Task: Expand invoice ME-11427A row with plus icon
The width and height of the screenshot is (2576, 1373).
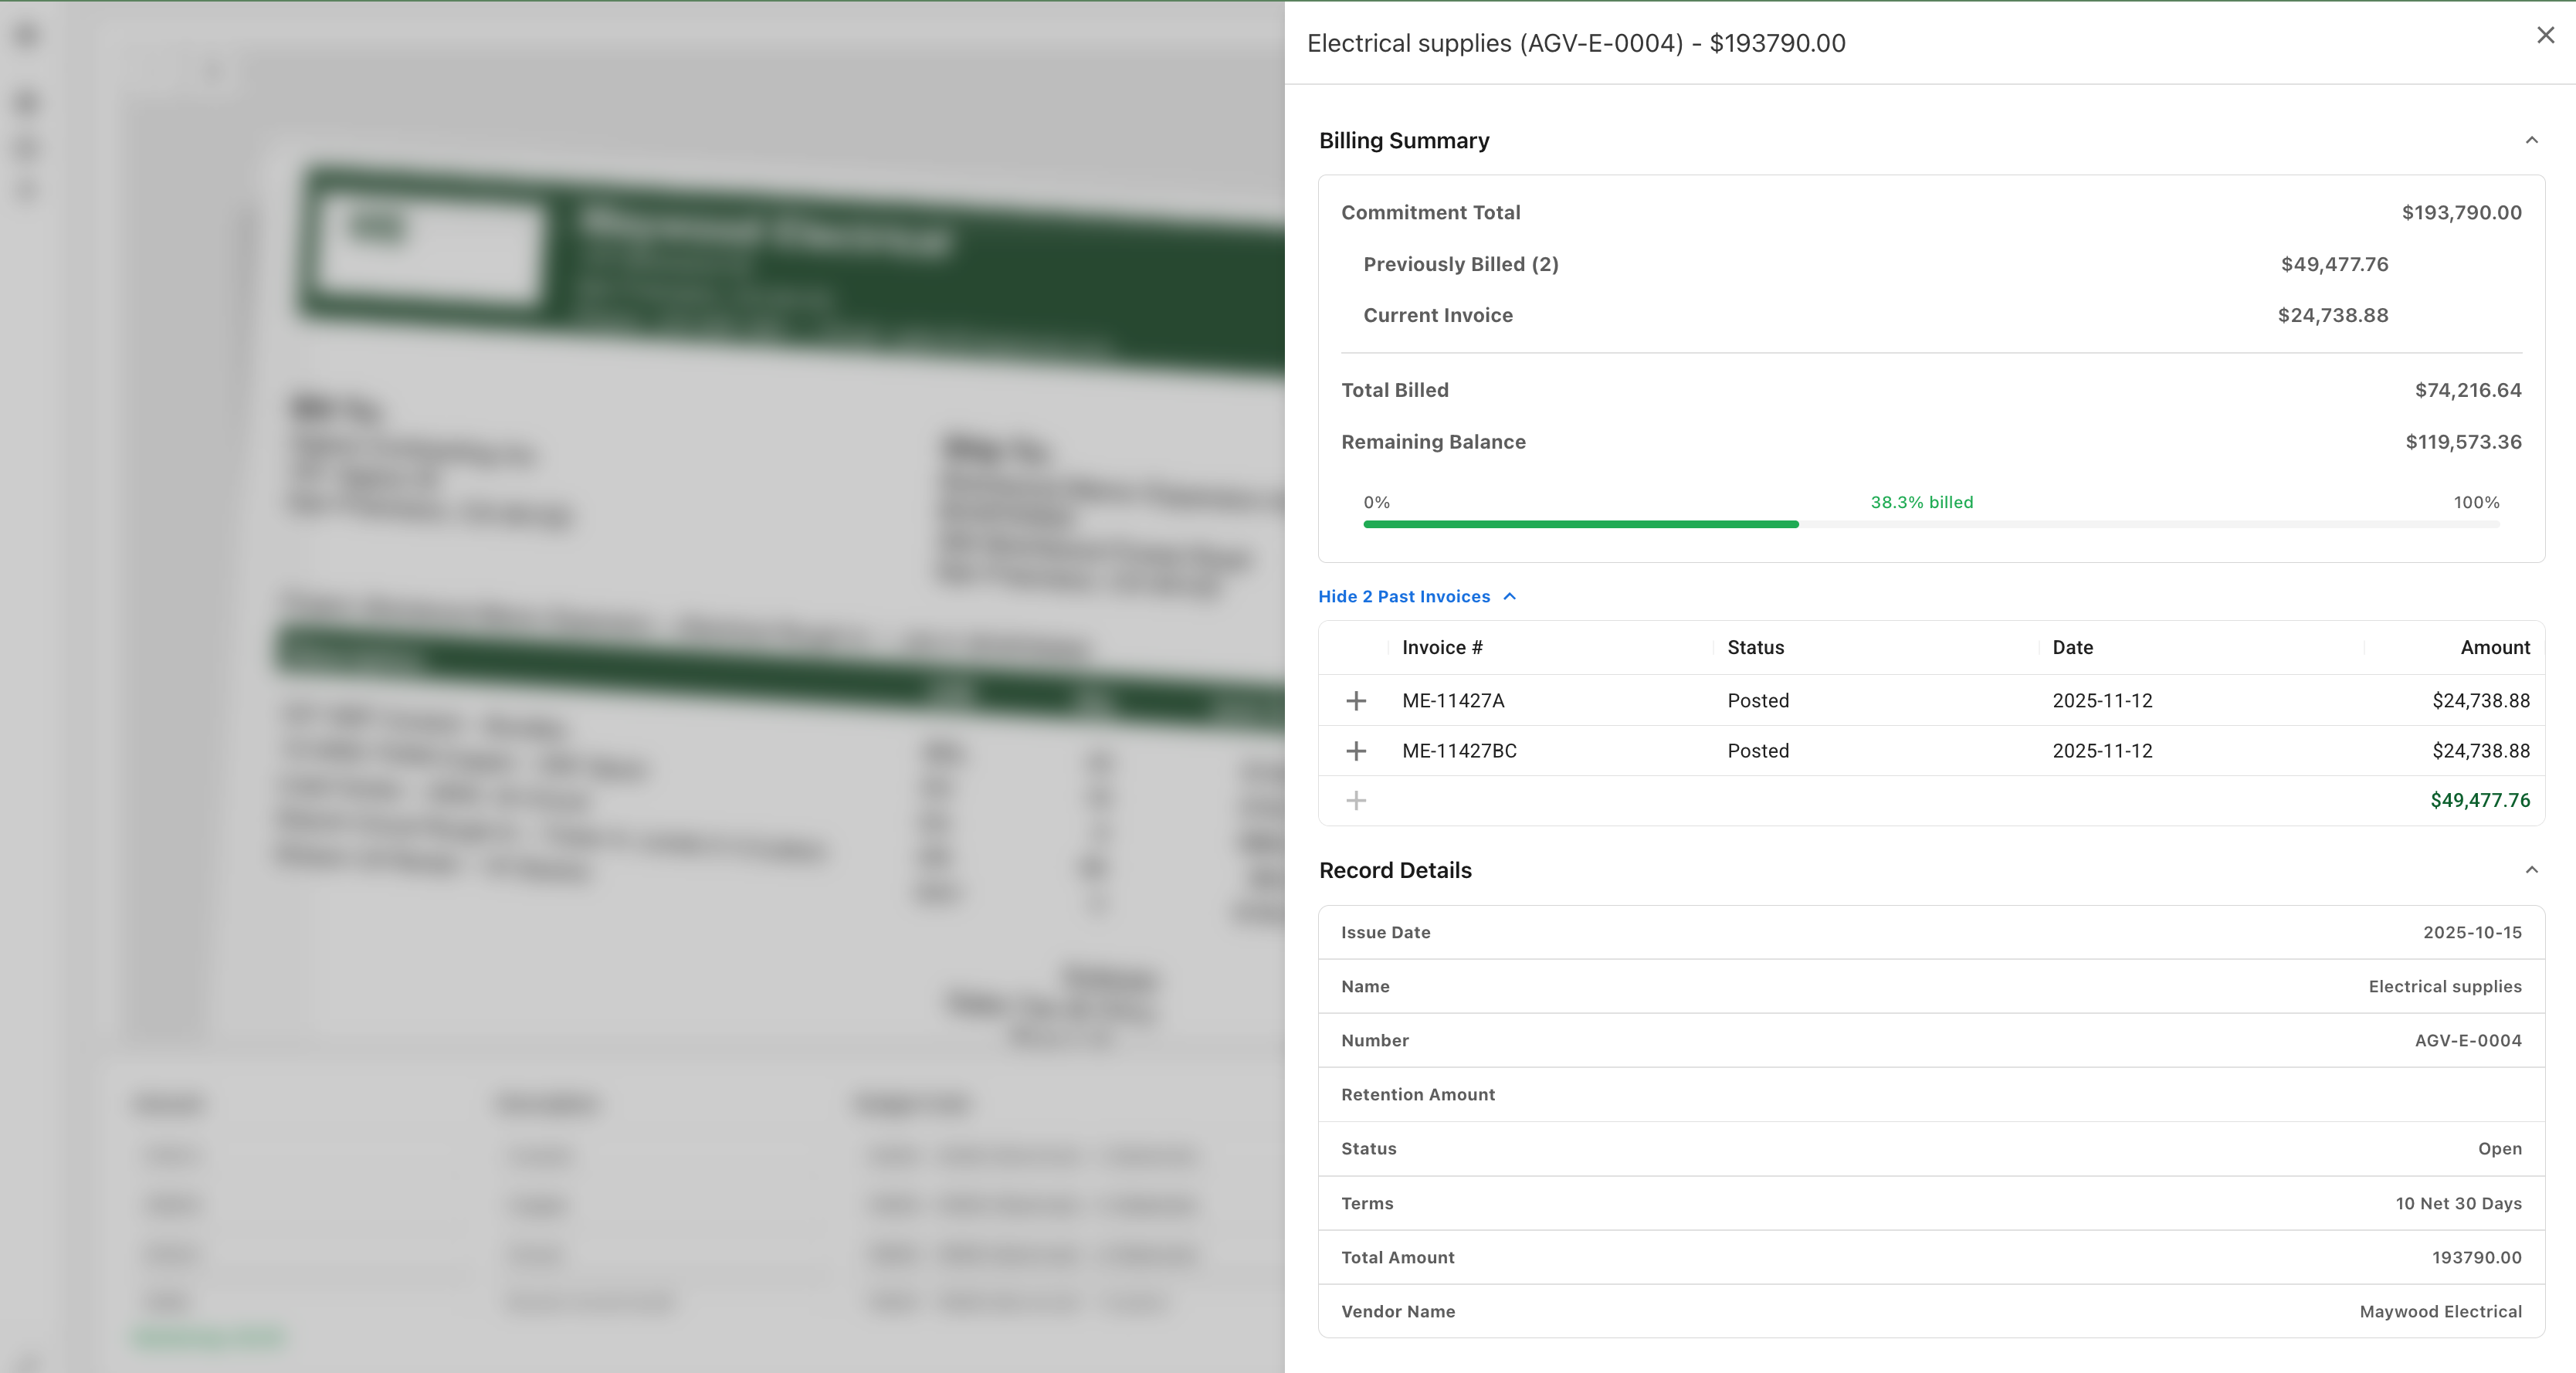Action: tap(1356, 701)
